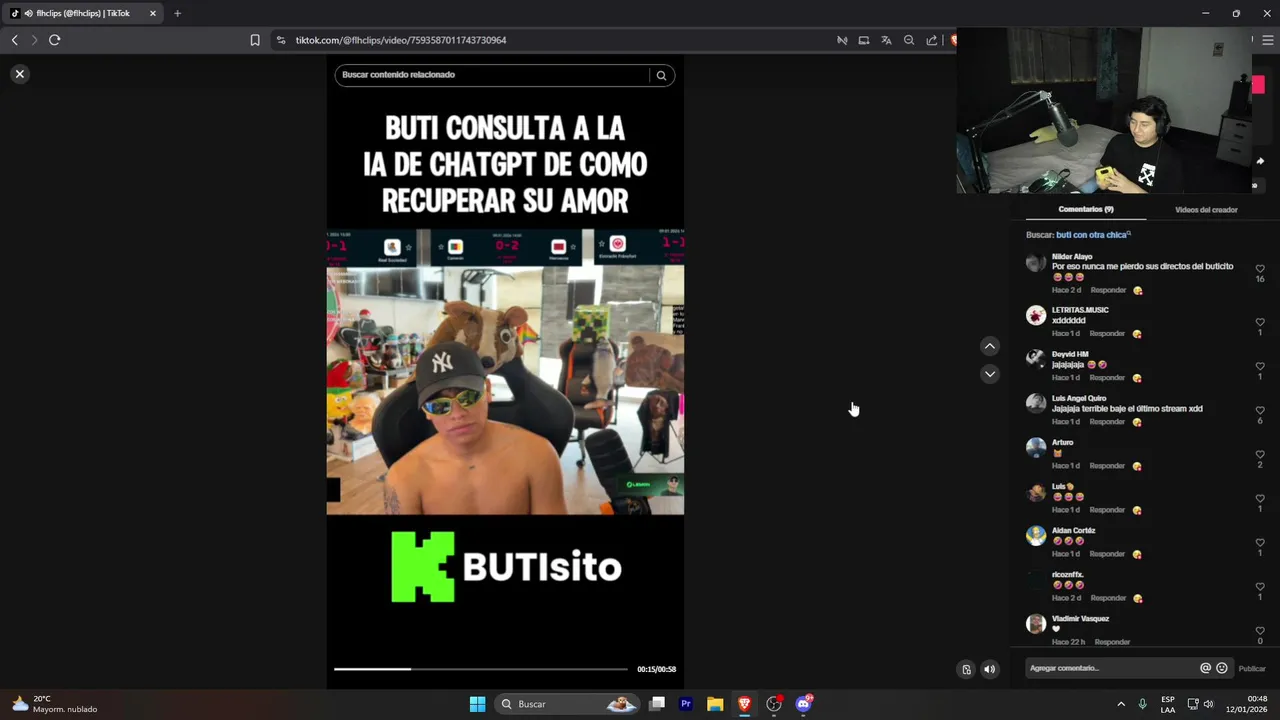Toggle the auto-scroll button beside volume
The height and width of the screenshot is (720, 1280).
tap(966, 669)
